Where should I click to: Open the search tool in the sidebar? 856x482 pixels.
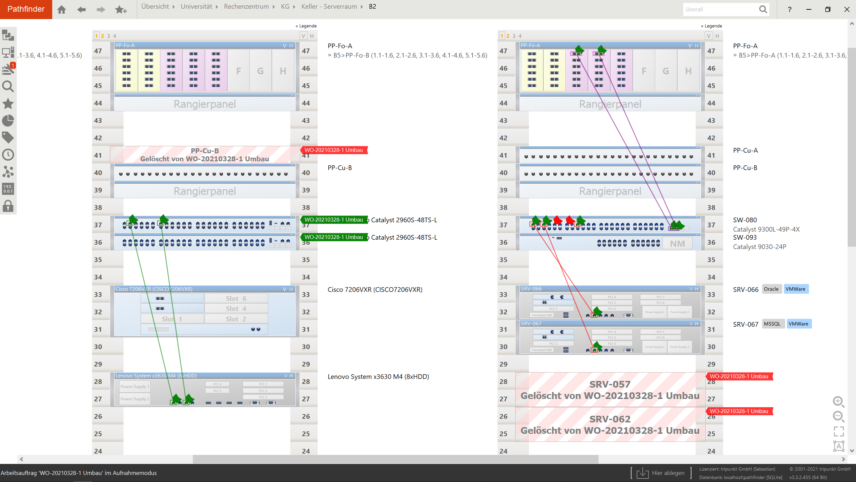pos(8,86)
